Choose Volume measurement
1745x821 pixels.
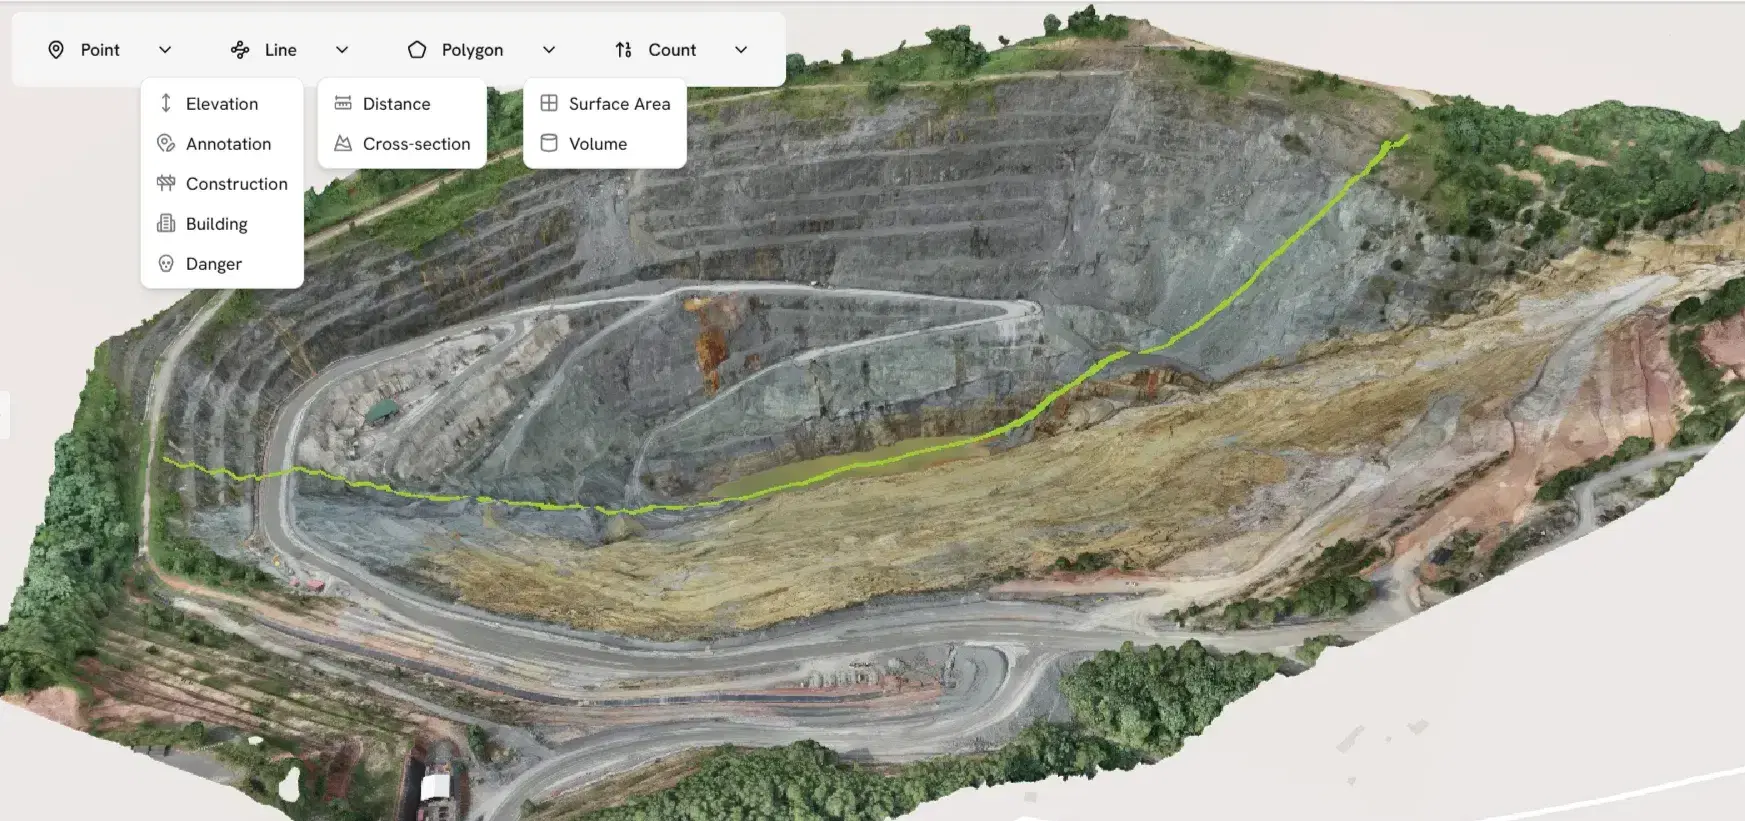[605, 144]
